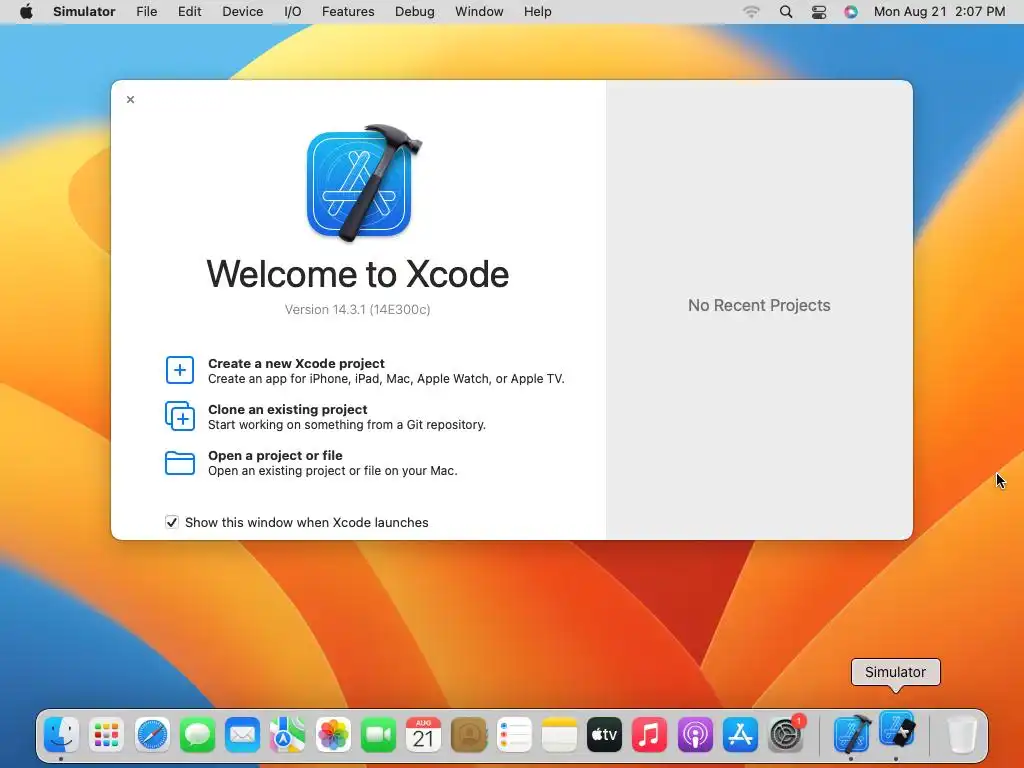Image resolution: width=1024 pixels, height=768 pixels.
Task: Click the Siri icon in menu bar
Action: (851, 12)
